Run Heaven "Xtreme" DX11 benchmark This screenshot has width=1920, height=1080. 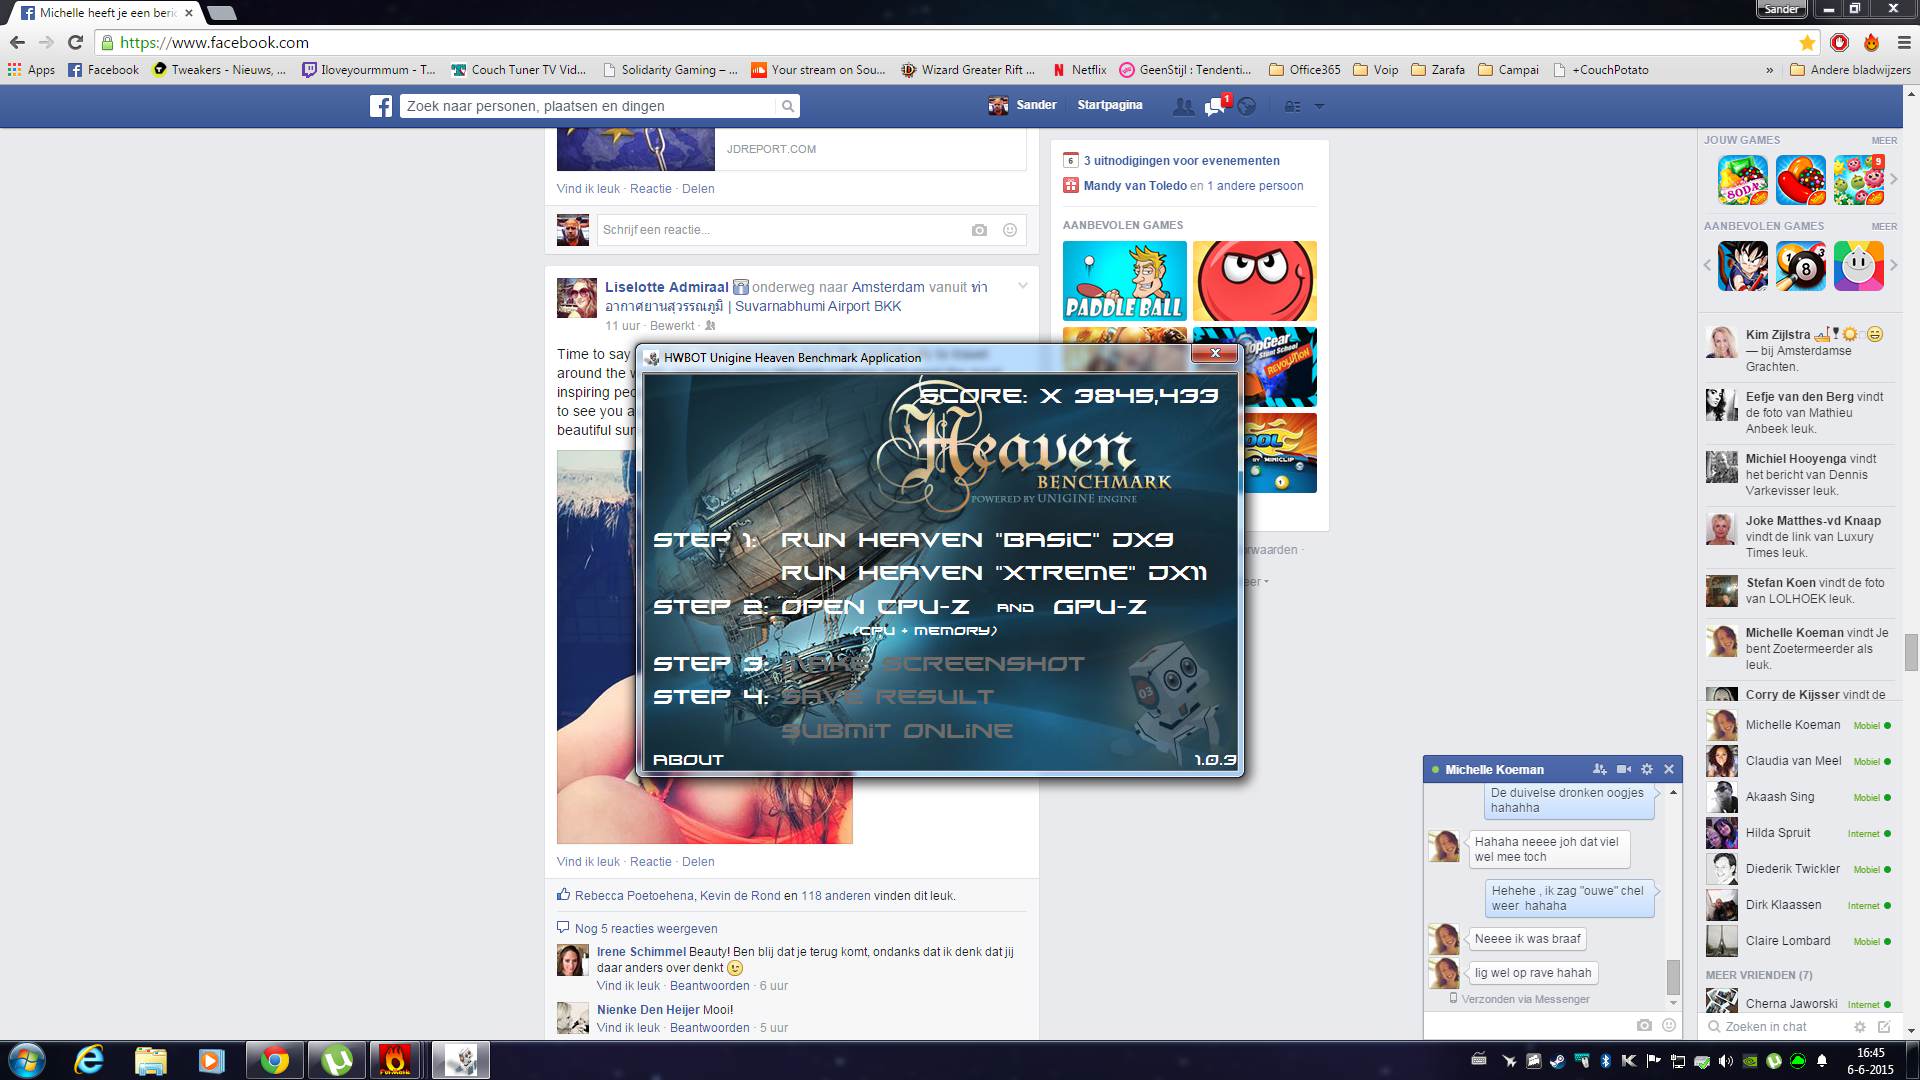[994, 573]
